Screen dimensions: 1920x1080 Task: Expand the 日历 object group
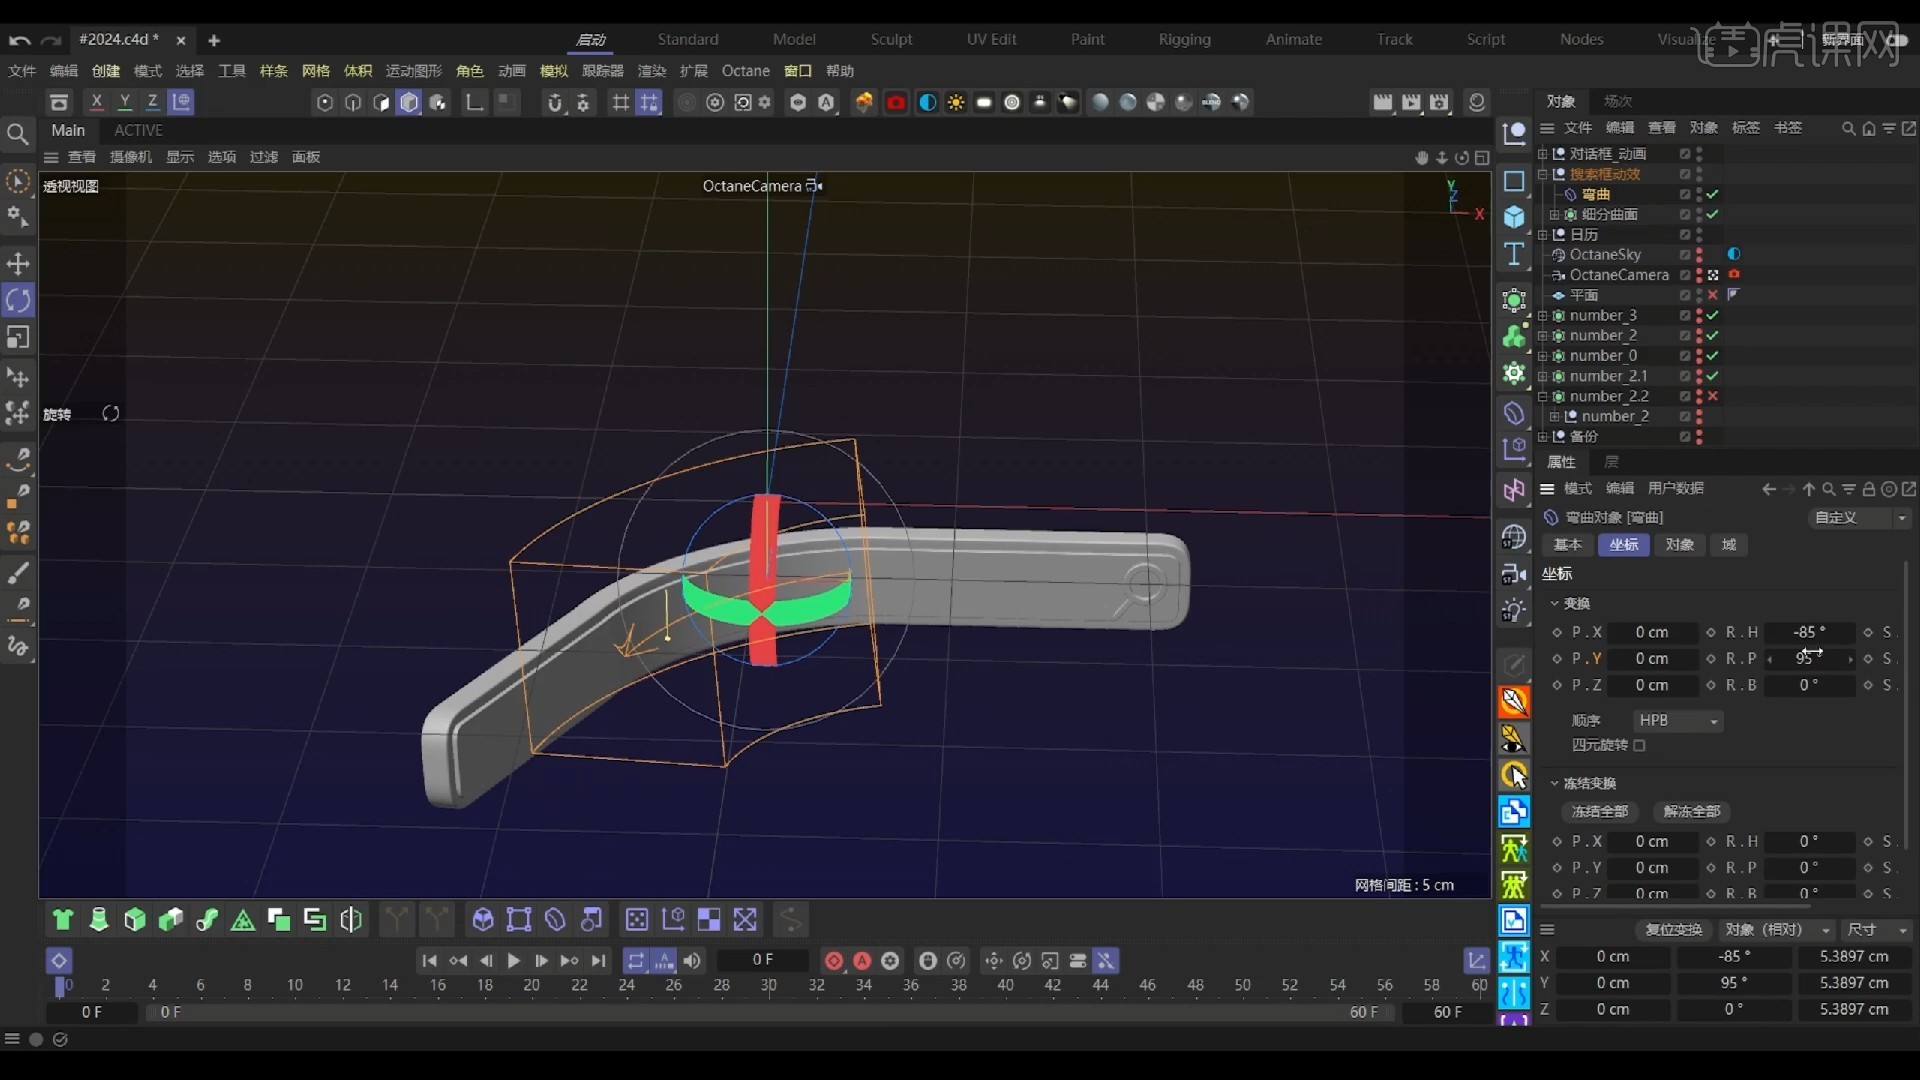pyautogui.click(x=1543, y=235)
